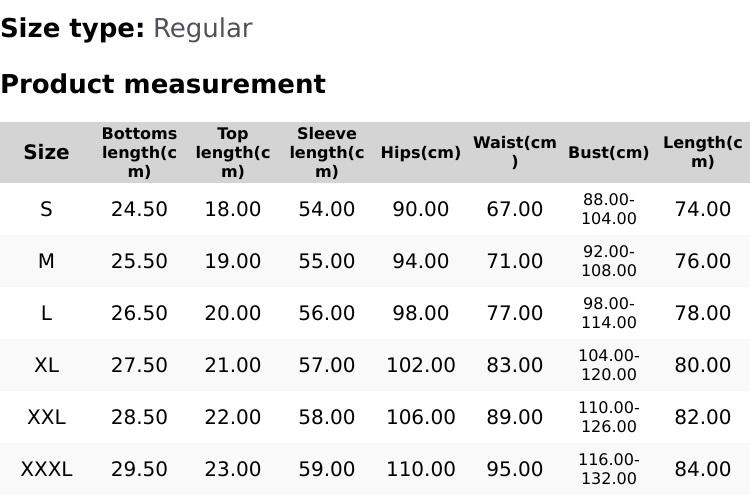Click the 88.00-104.00 bust cell

(608, 209)
